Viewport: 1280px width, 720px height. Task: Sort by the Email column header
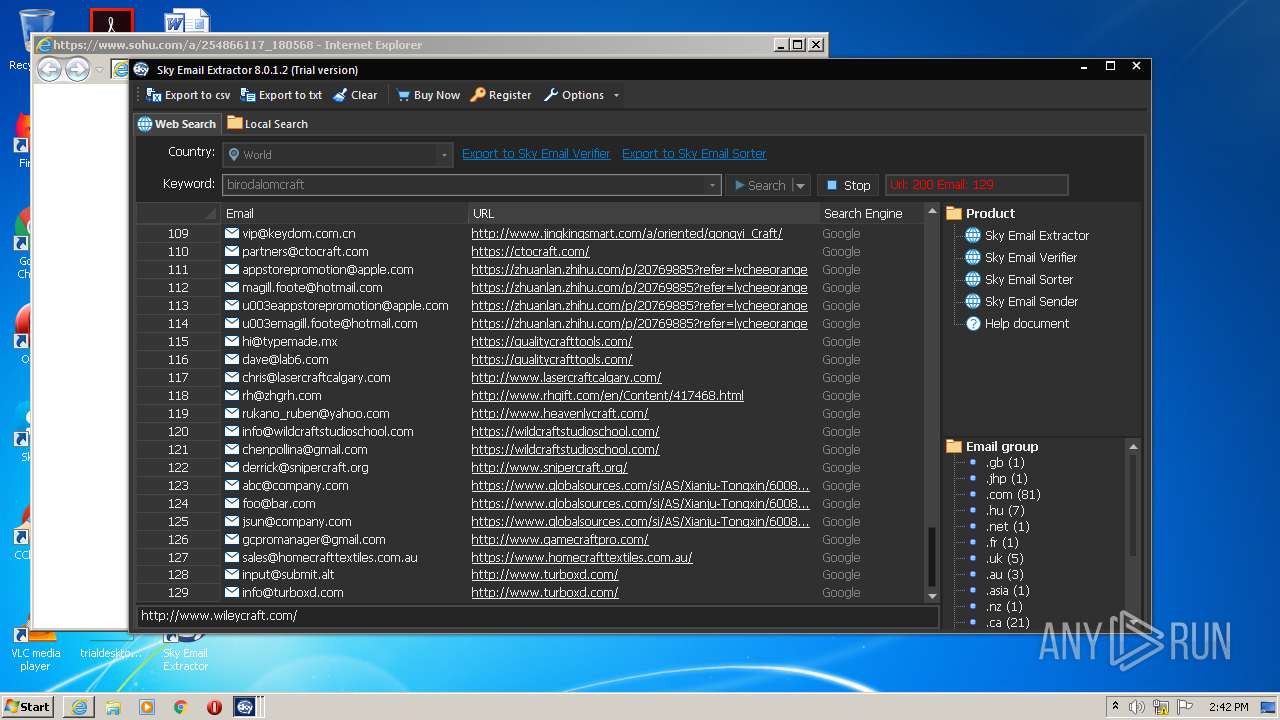coord(344,213)
